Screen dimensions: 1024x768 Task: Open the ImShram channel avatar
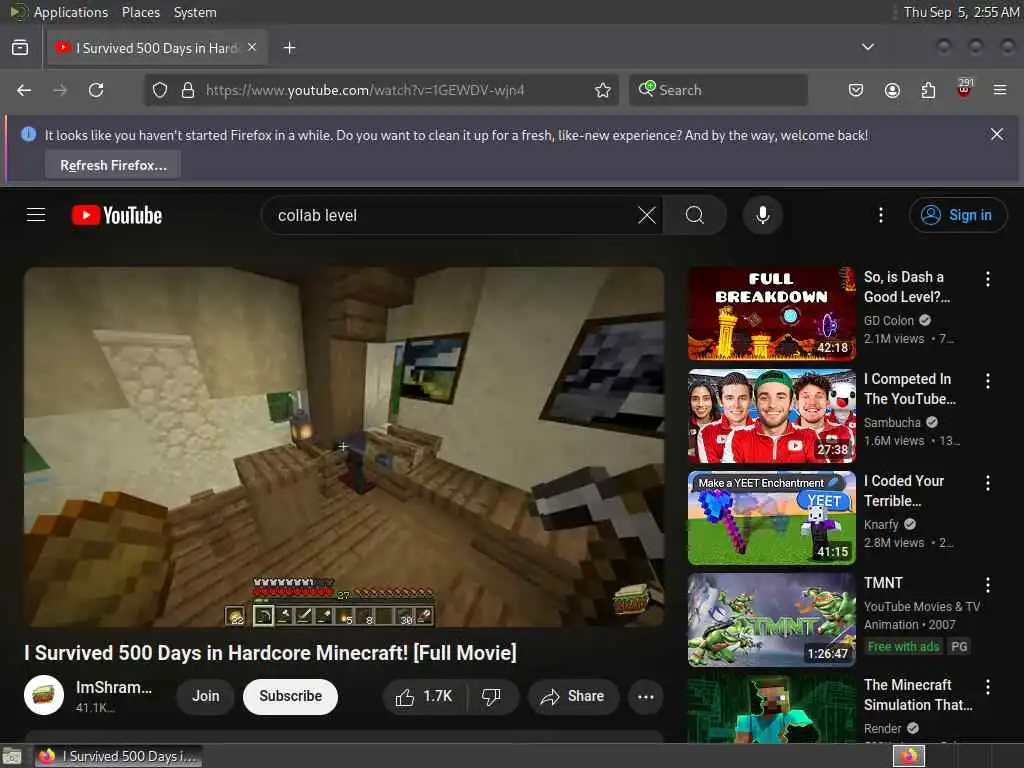[x=44, y=695]
